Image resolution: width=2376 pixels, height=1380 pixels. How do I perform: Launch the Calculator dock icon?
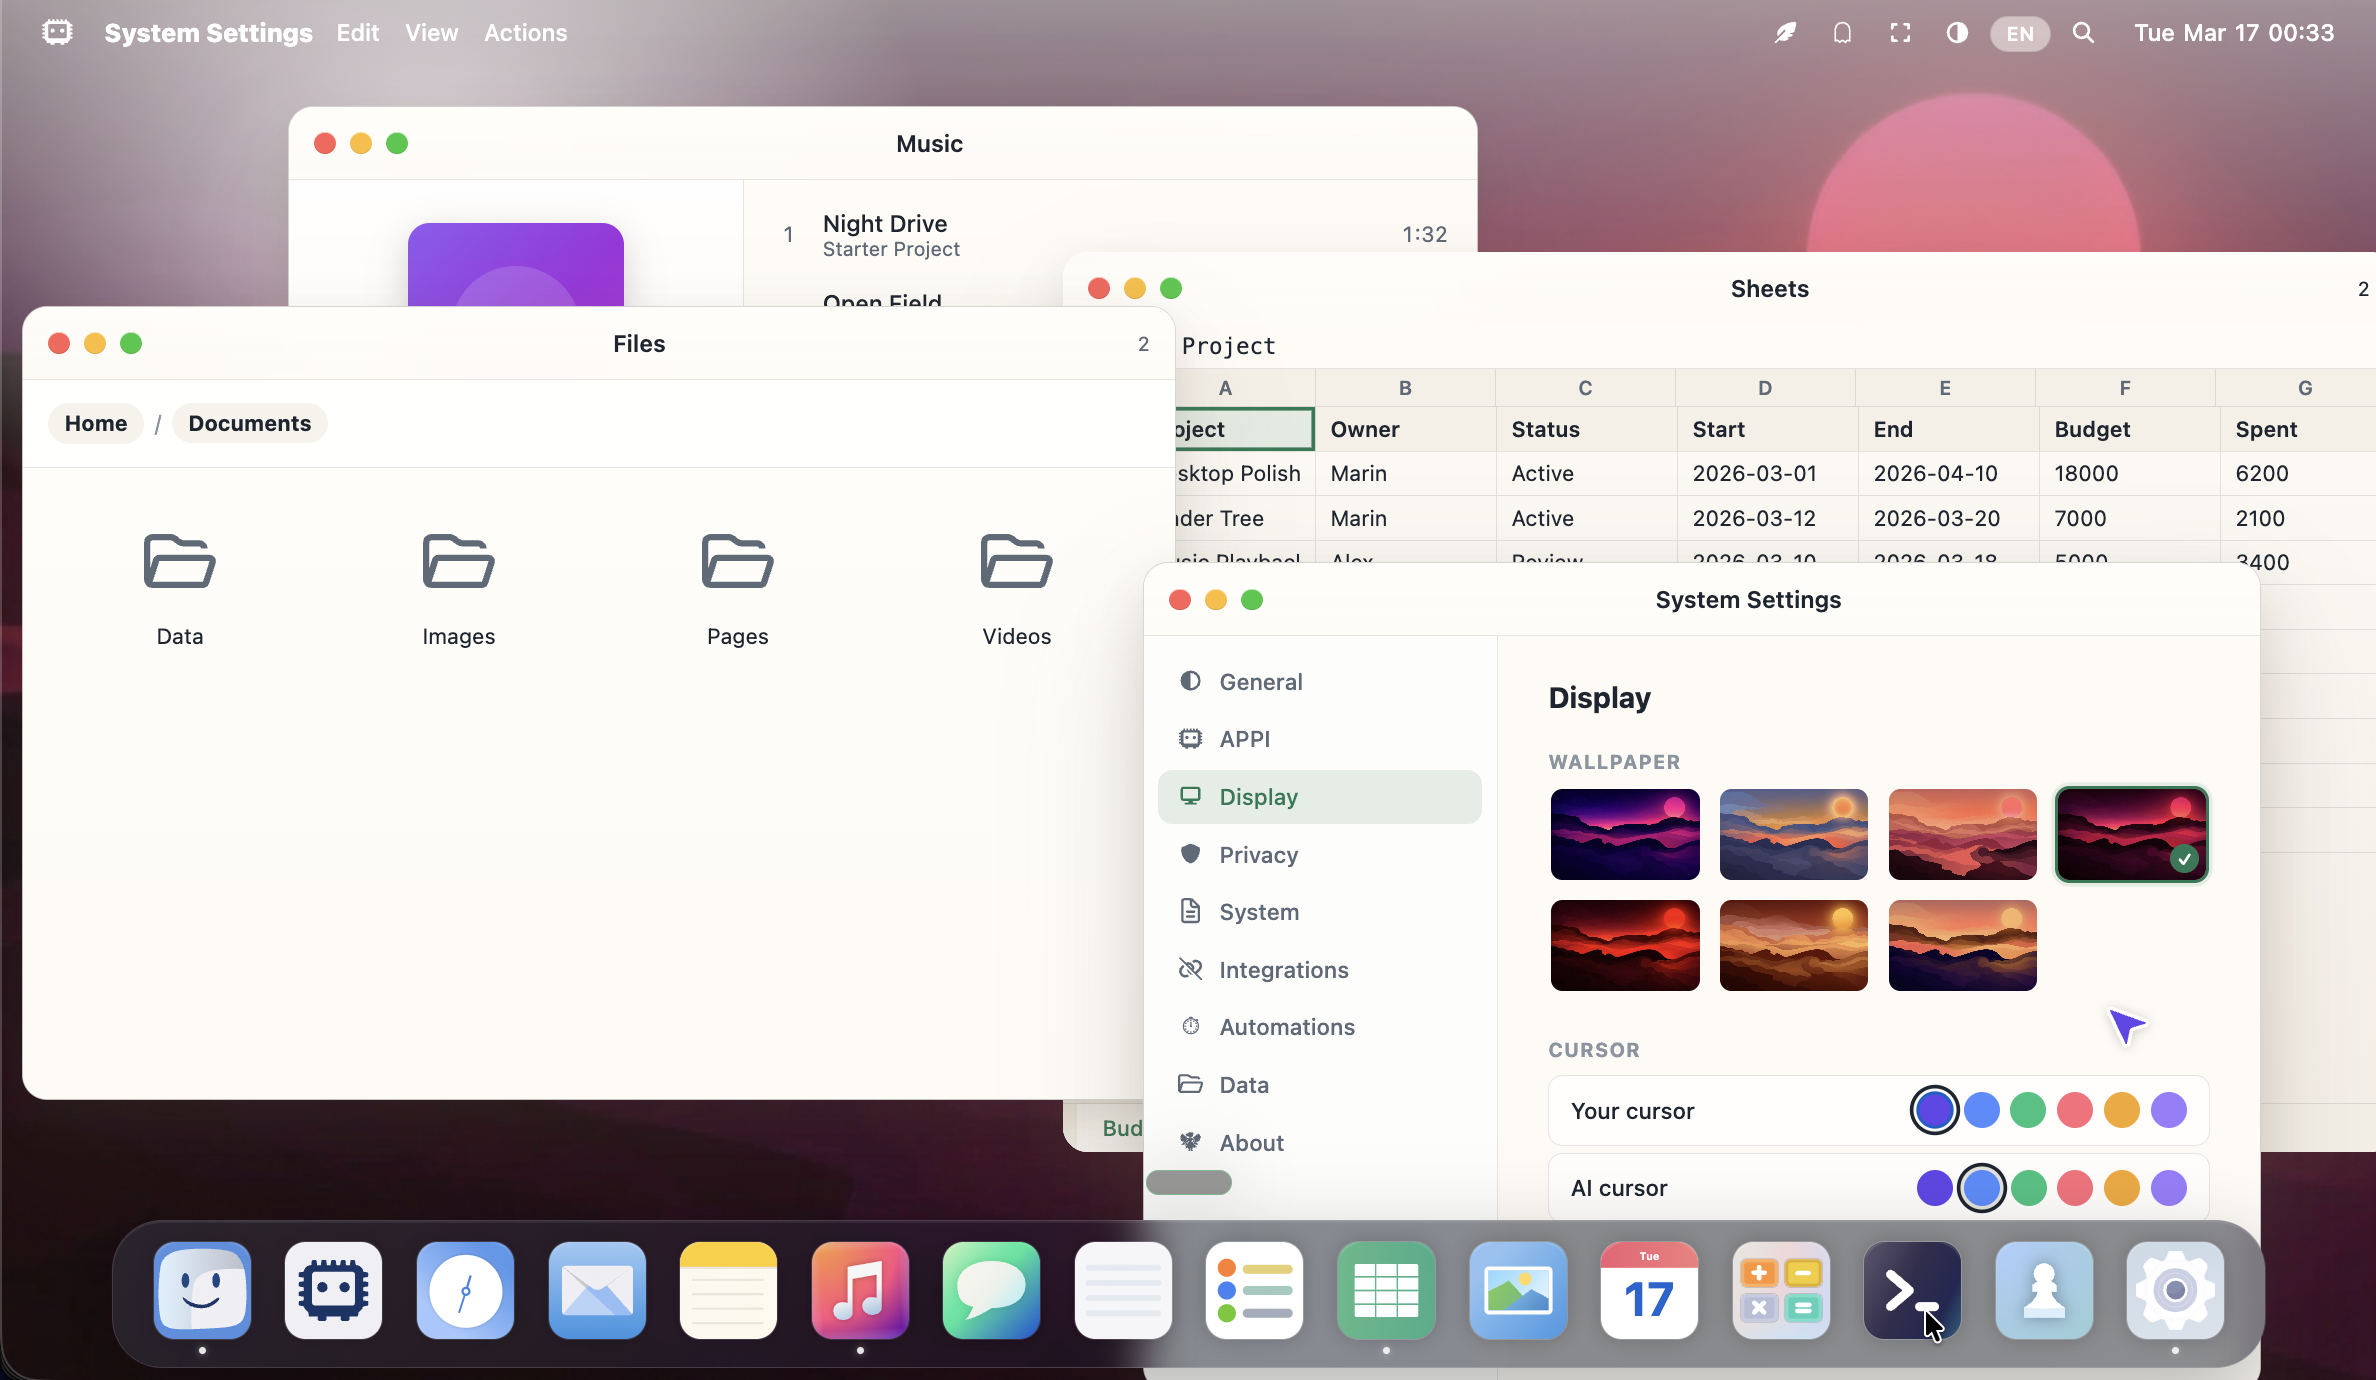(x=1780, y=1290)
